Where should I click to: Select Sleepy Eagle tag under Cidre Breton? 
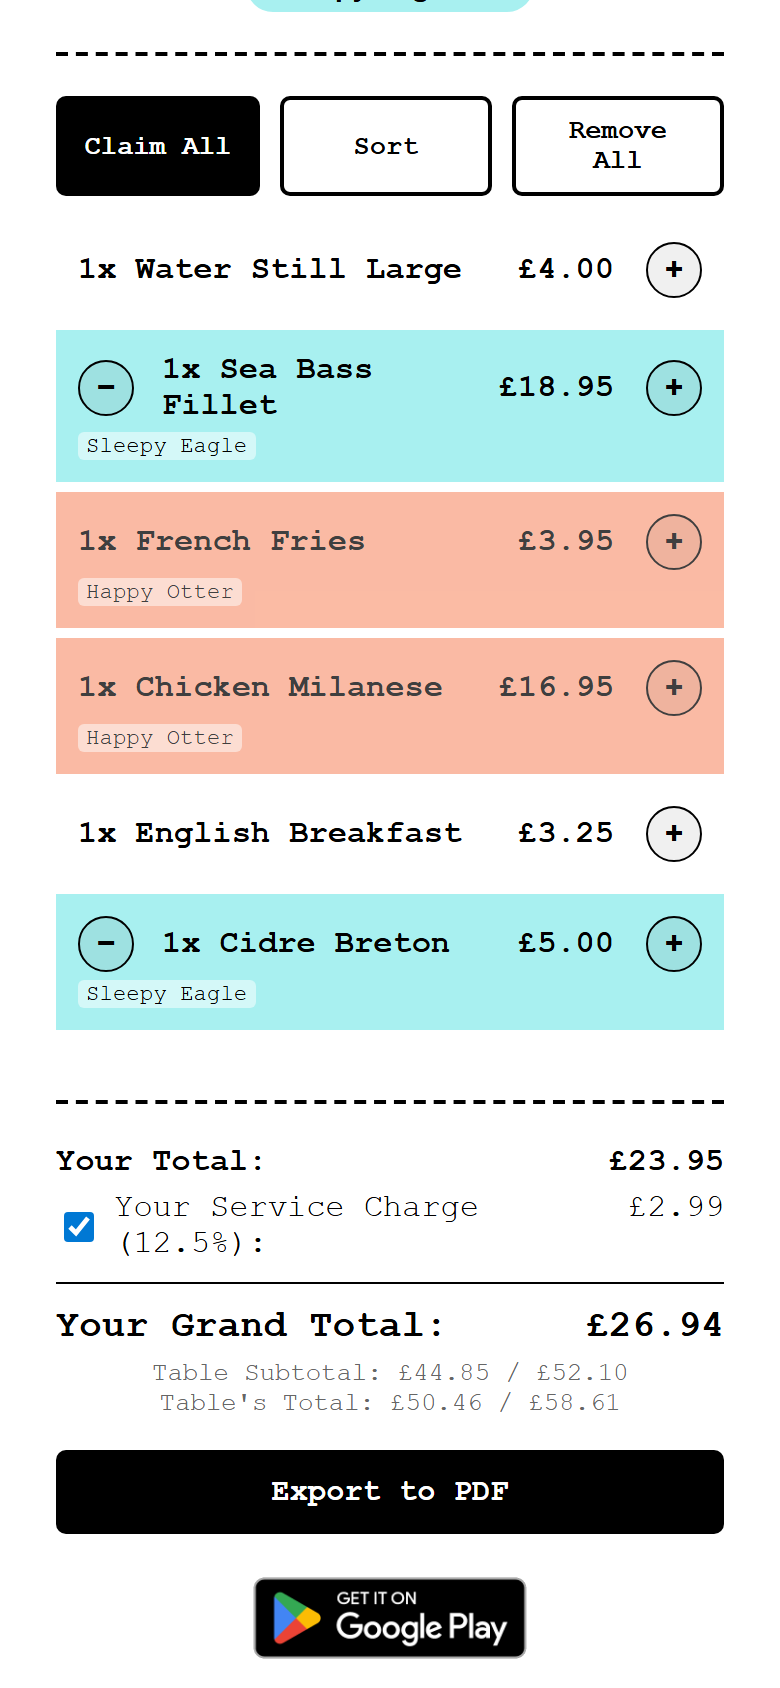tap(166, 994)
